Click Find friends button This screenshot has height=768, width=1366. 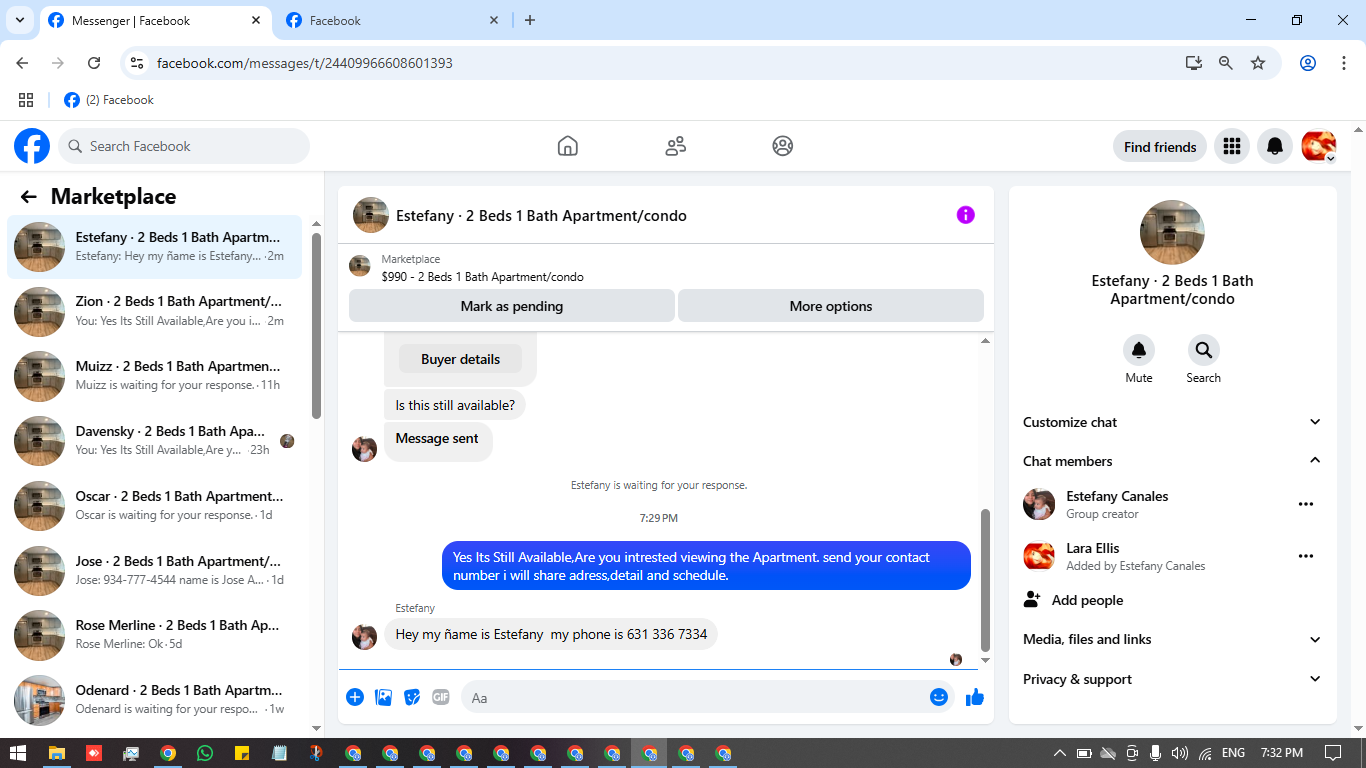pos(1160,146)
